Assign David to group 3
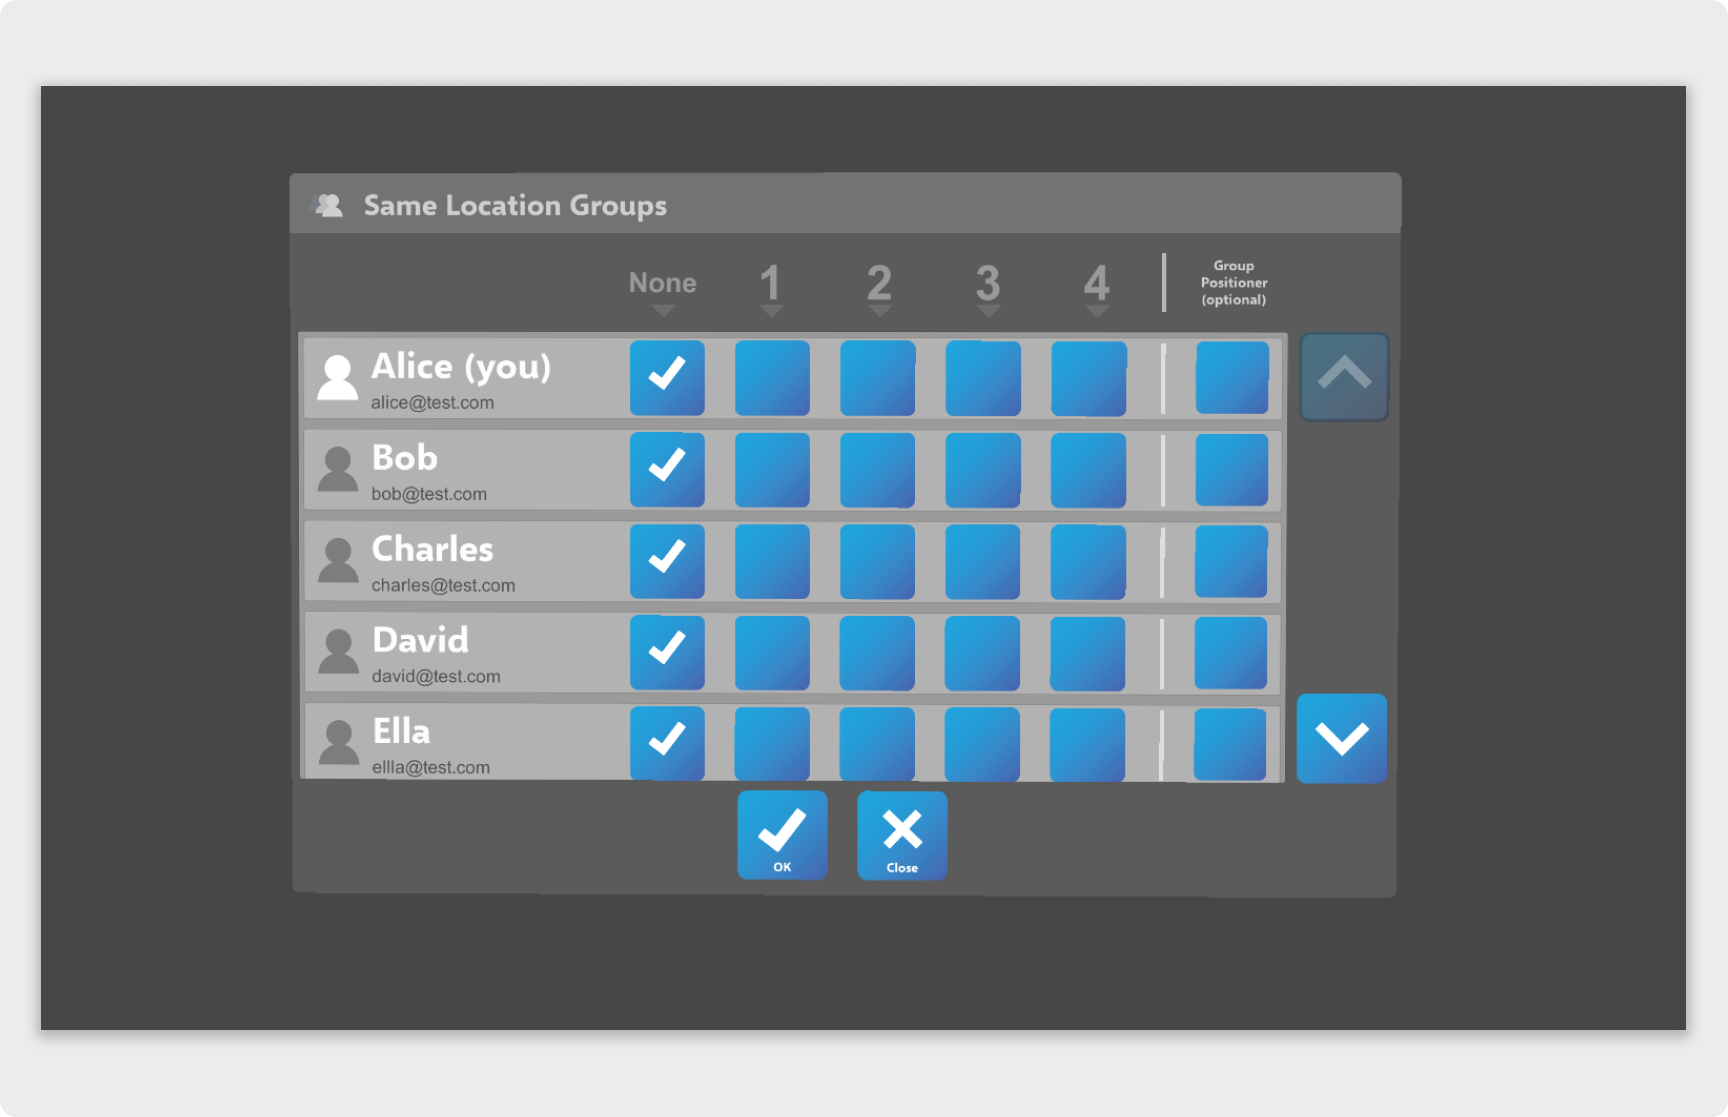Image resolution: width=1728 pixels, height=1117 pixels. [x=982, y=652]
